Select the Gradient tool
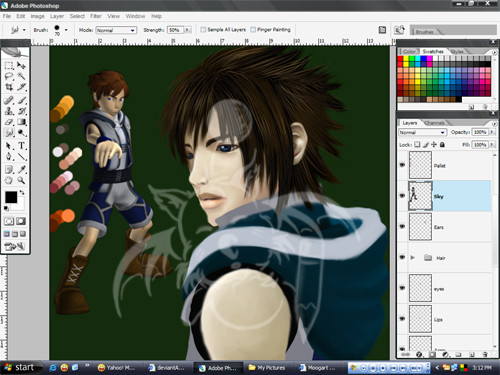The height and width of the screenshot is (375, 500). tap(21, 122)
